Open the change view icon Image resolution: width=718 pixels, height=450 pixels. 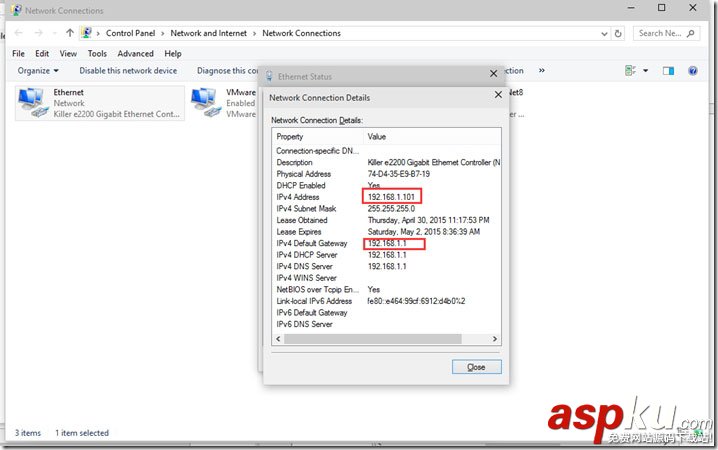(x=631, y=70)
